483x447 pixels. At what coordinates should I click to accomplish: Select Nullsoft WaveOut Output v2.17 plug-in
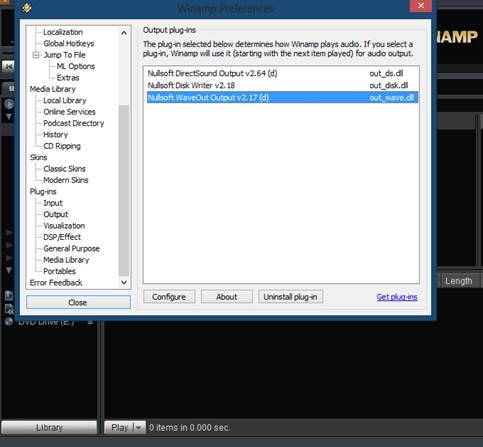(282, 97)
